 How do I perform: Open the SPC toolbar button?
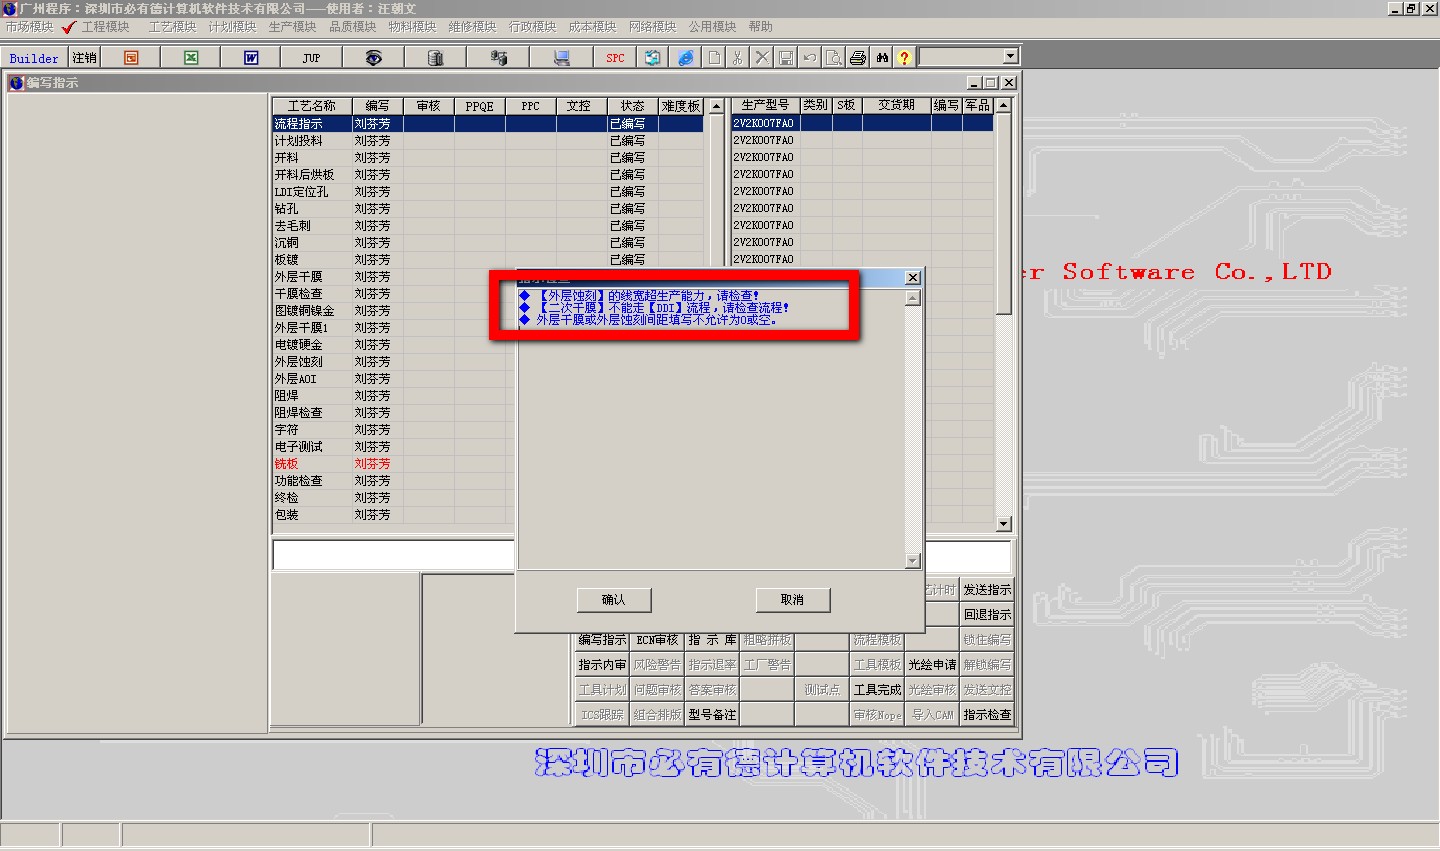tap(615, 58)
